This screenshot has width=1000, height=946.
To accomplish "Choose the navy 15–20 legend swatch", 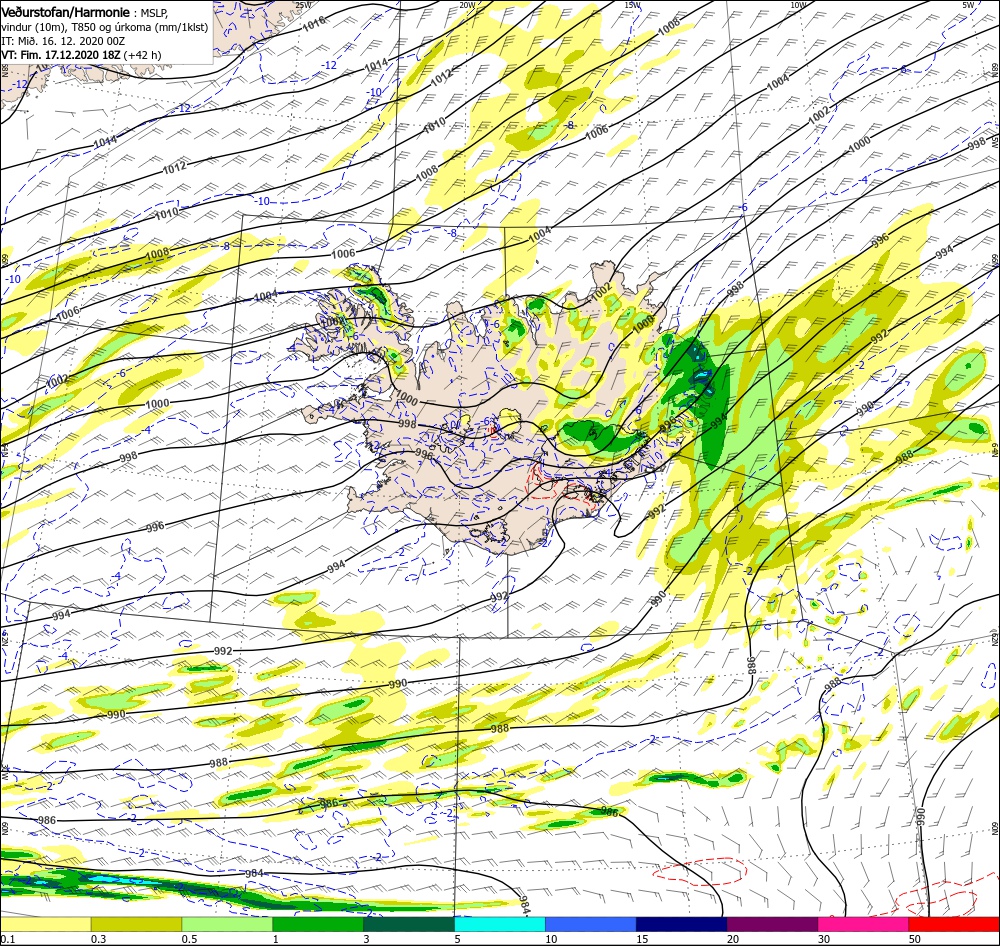I will [x=681, y=925].
